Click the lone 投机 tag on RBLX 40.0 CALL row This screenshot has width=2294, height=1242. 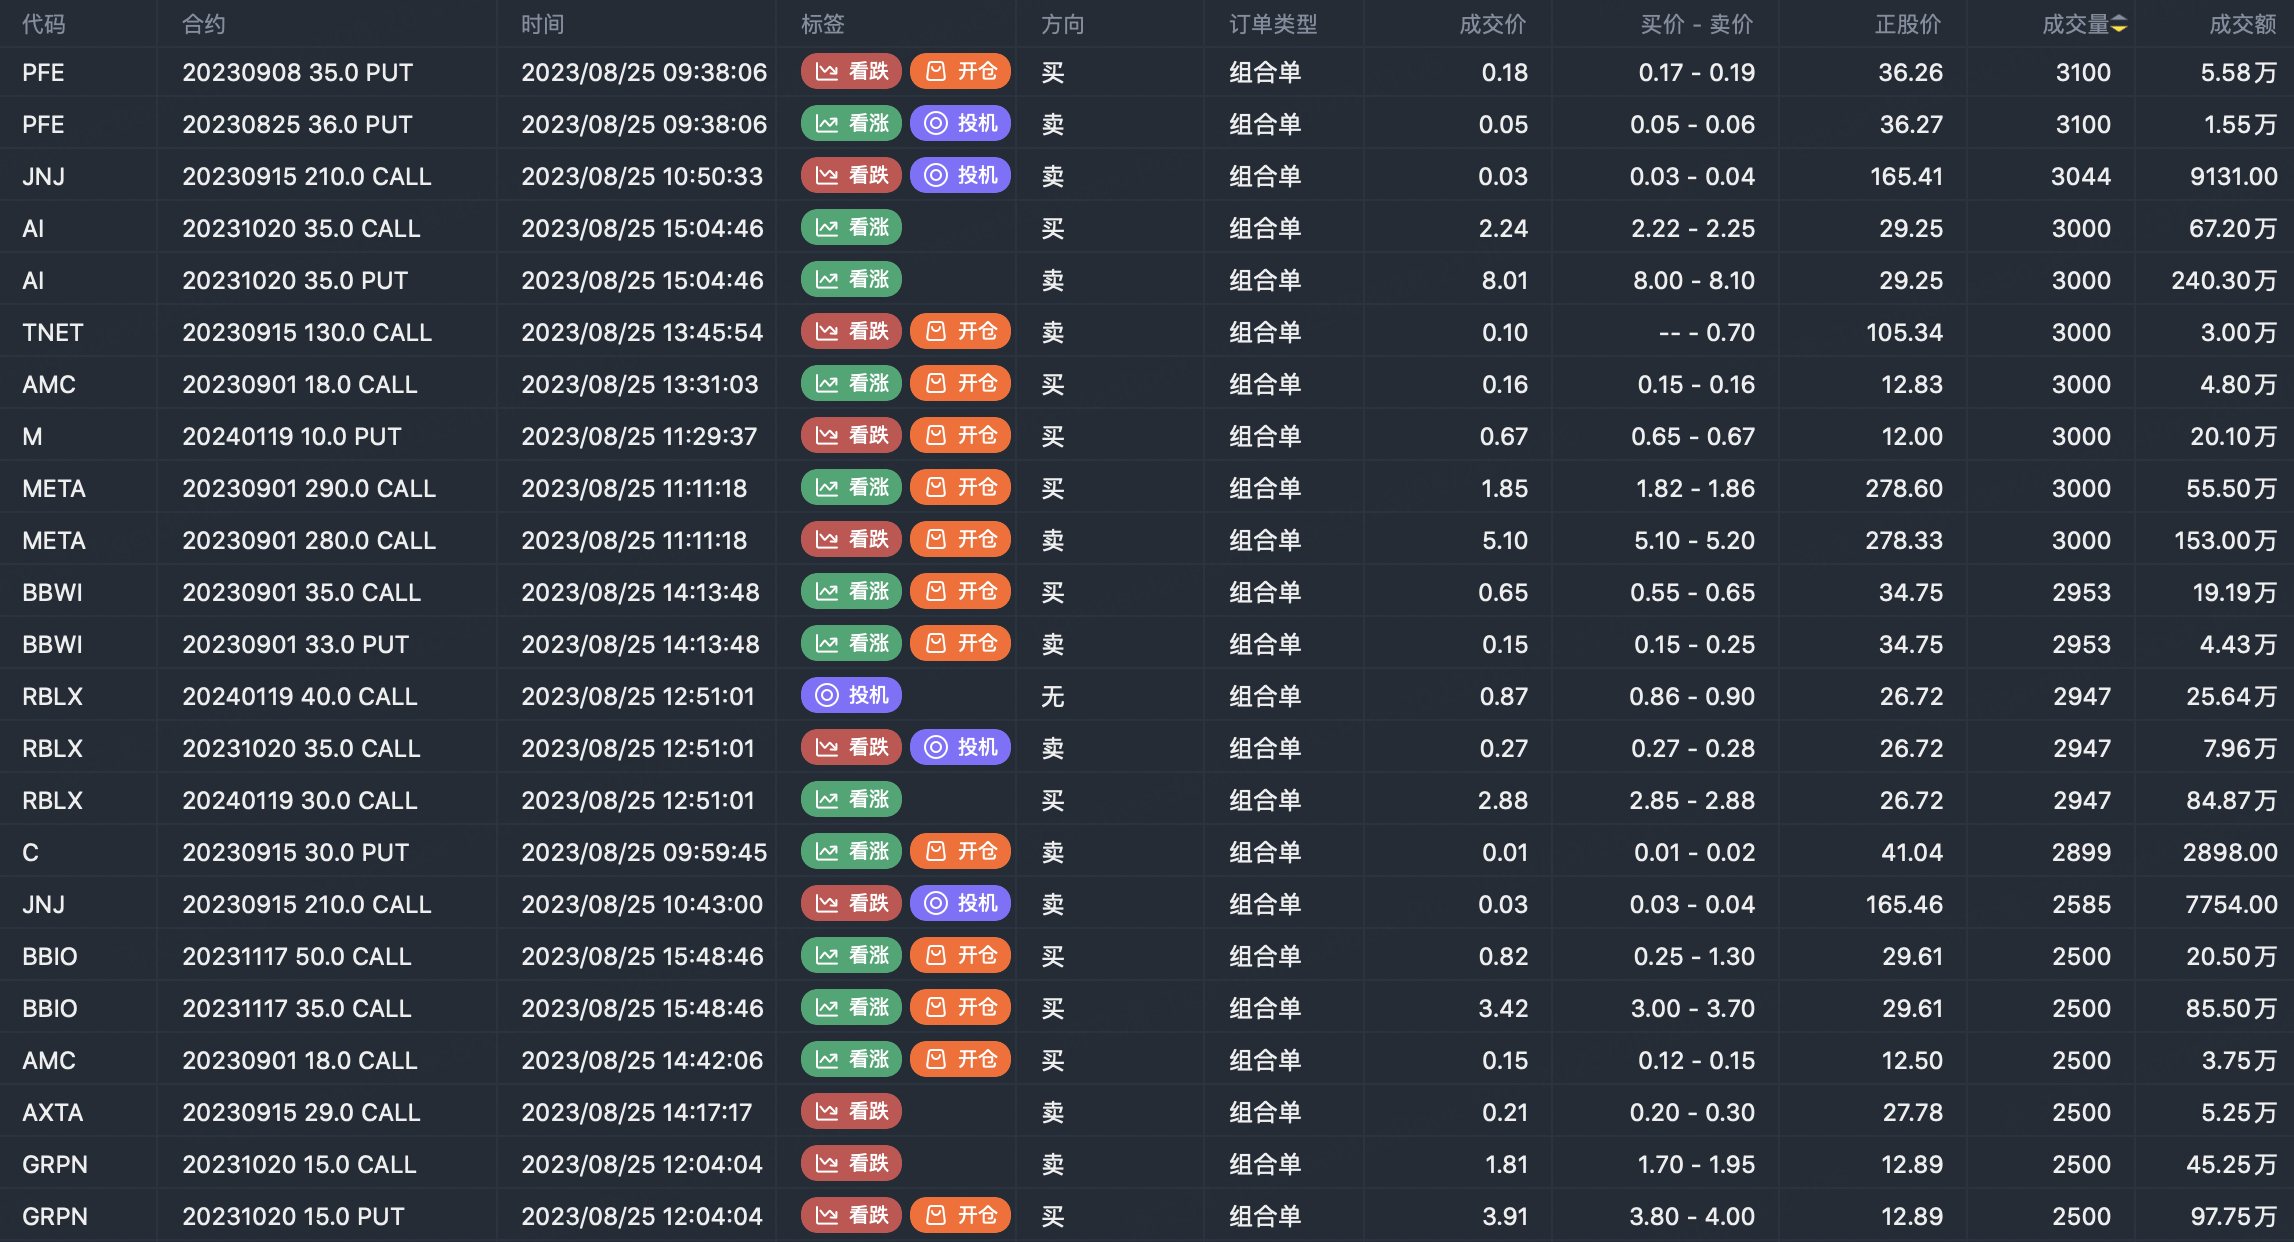point(851,696)
